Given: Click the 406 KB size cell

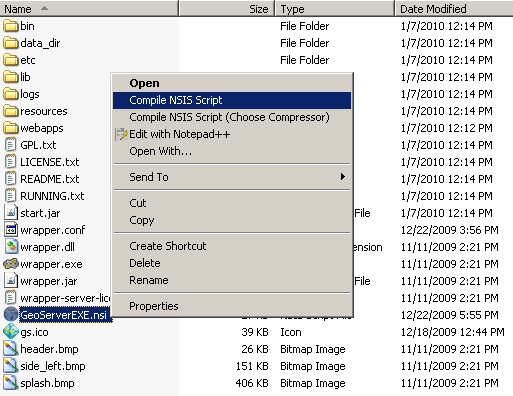Looking at the screenshot, I should click(252, 383).
